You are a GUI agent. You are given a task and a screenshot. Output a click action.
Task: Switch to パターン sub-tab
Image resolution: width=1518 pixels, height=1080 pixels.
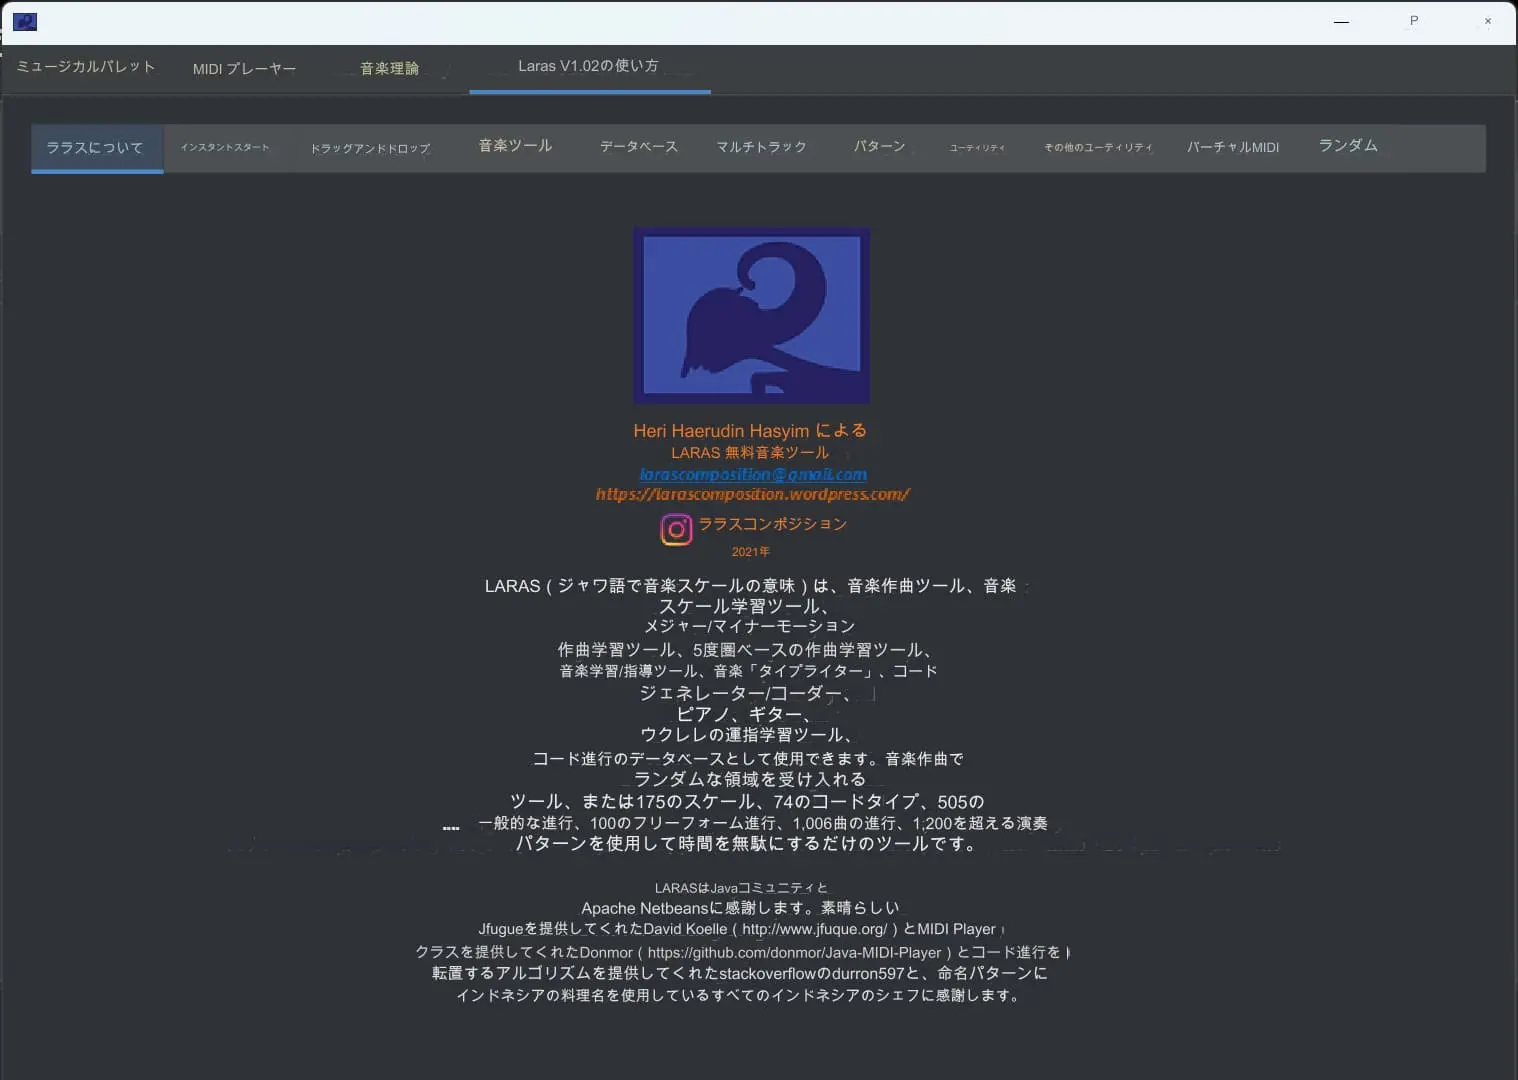(x=879, y=146)
